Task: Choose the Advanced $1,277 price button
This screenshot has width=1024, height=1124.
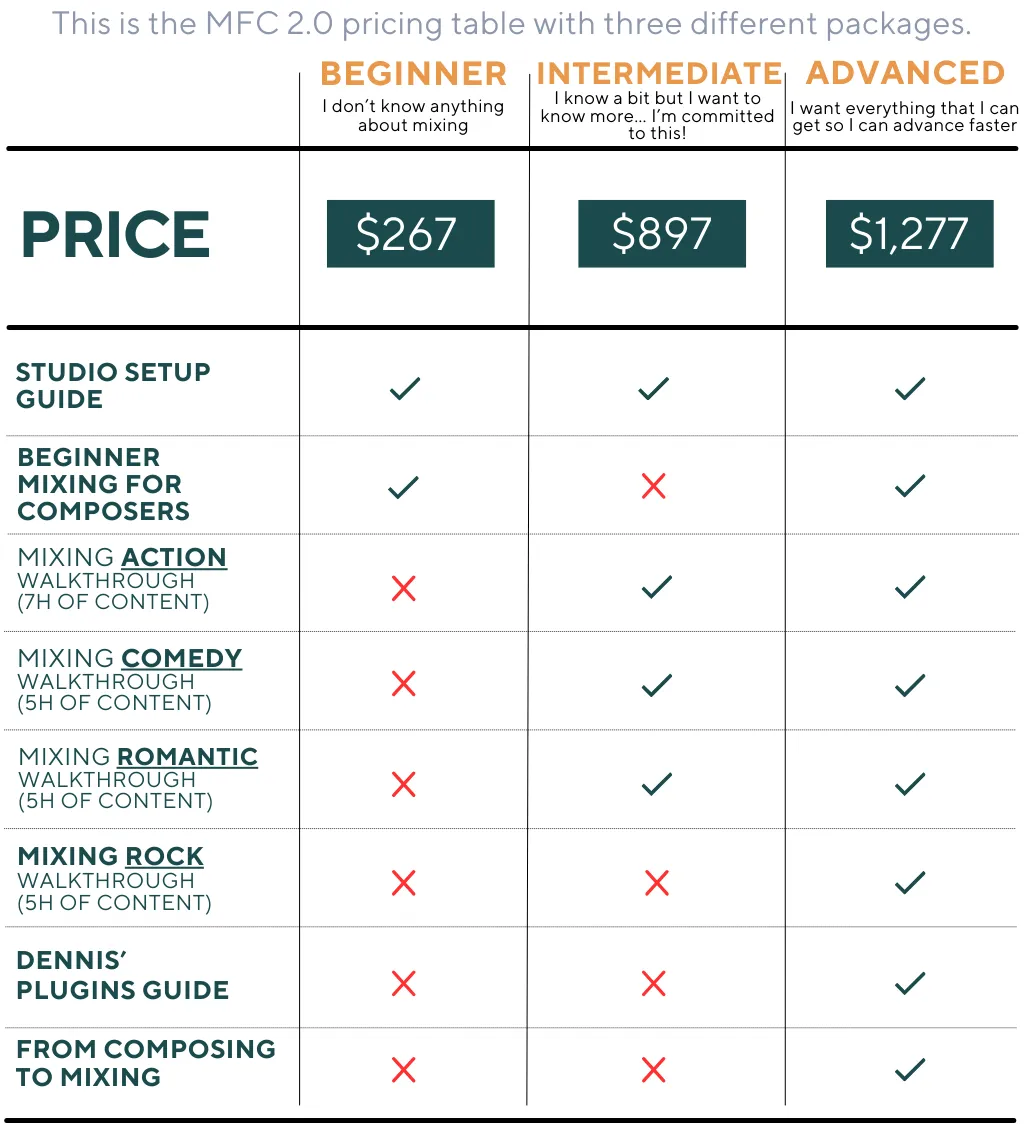Action: 910,234
